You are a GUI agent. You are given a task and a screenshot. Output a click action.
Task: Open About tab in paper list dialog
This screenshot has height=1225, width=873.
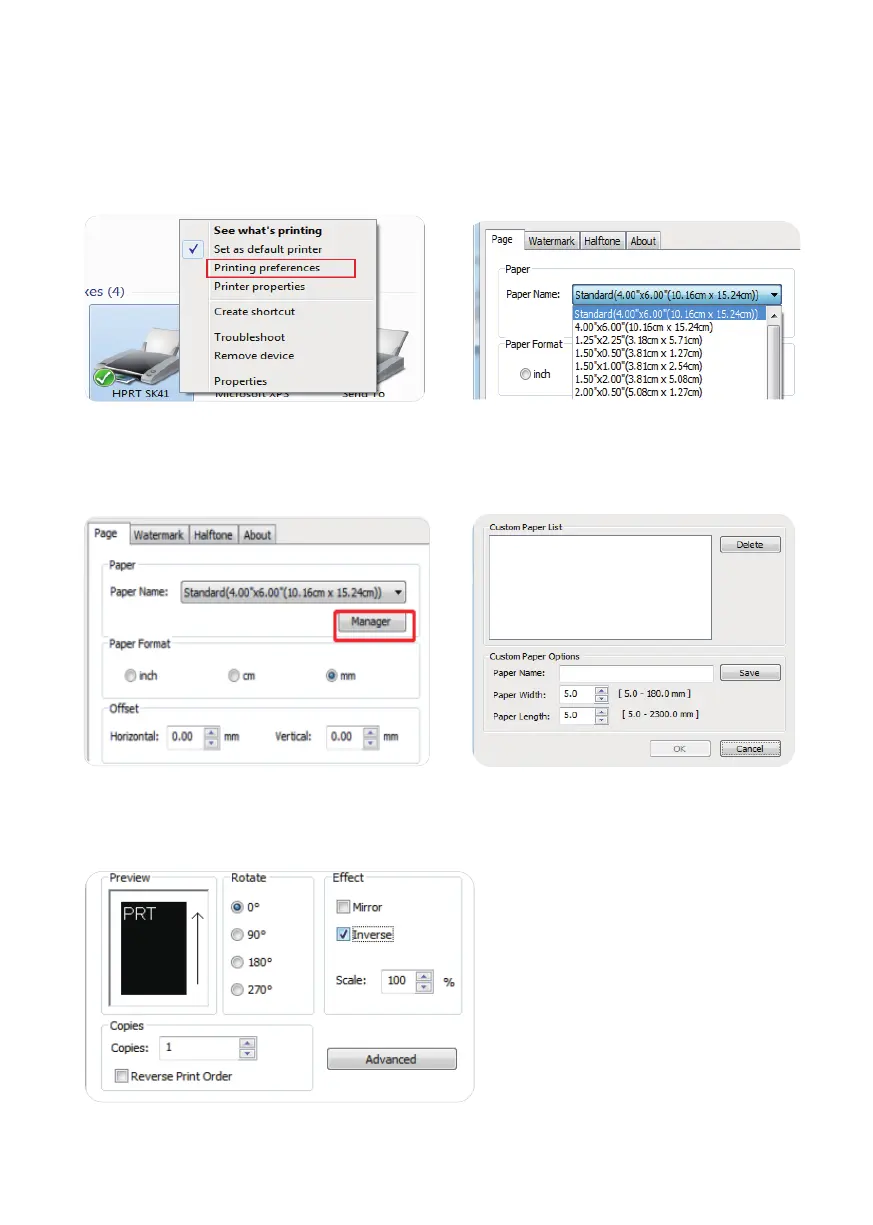tap(643, 241)
